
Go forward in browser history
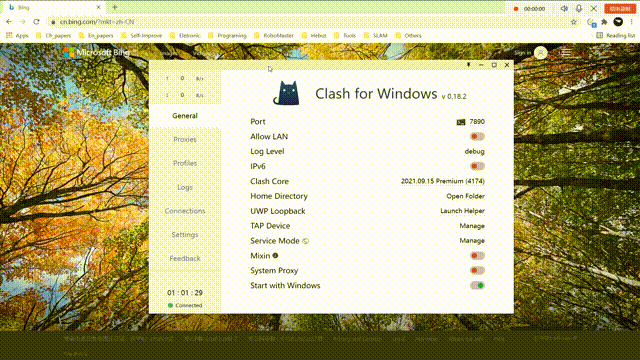22,22
